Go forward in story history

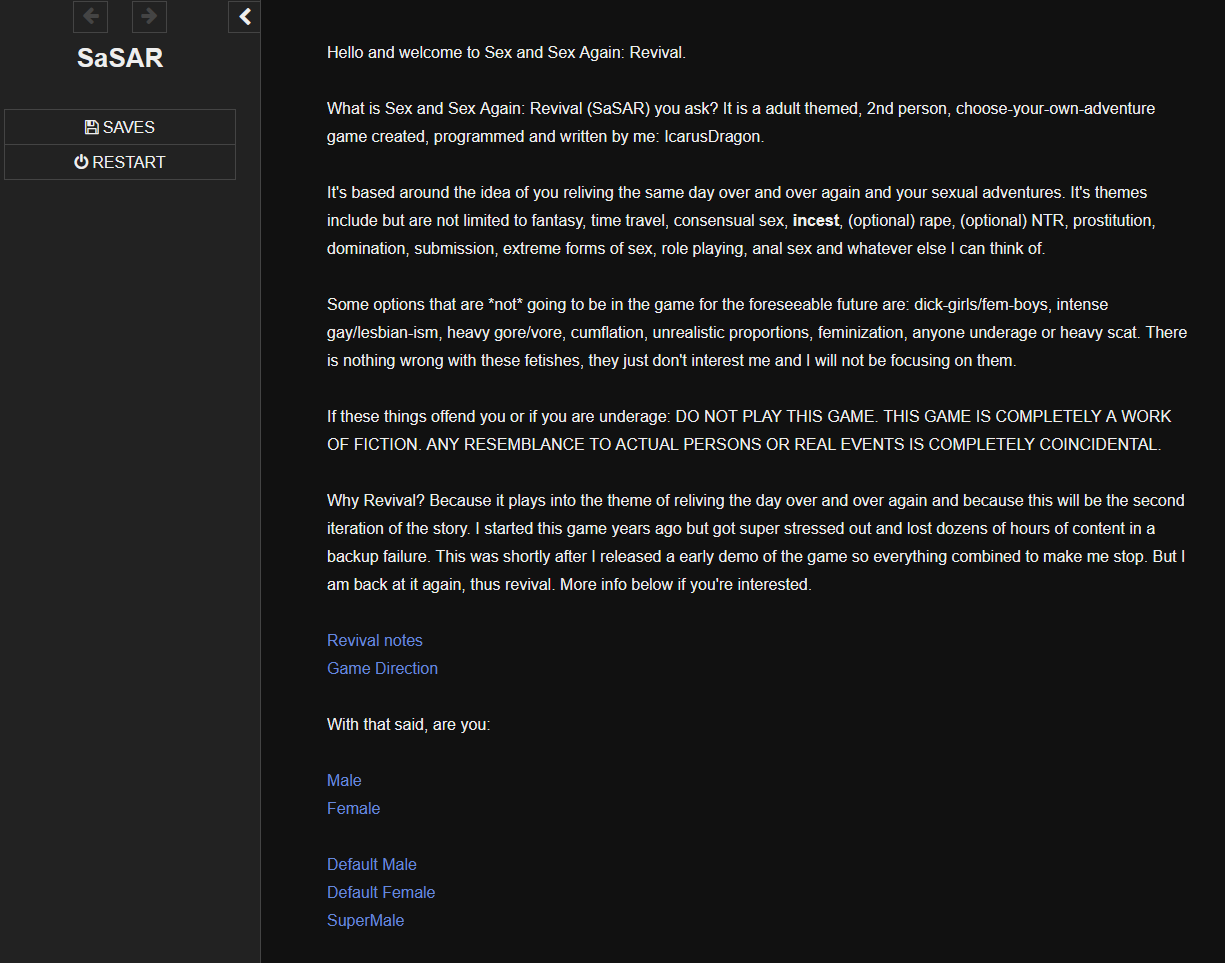(149, 16)
